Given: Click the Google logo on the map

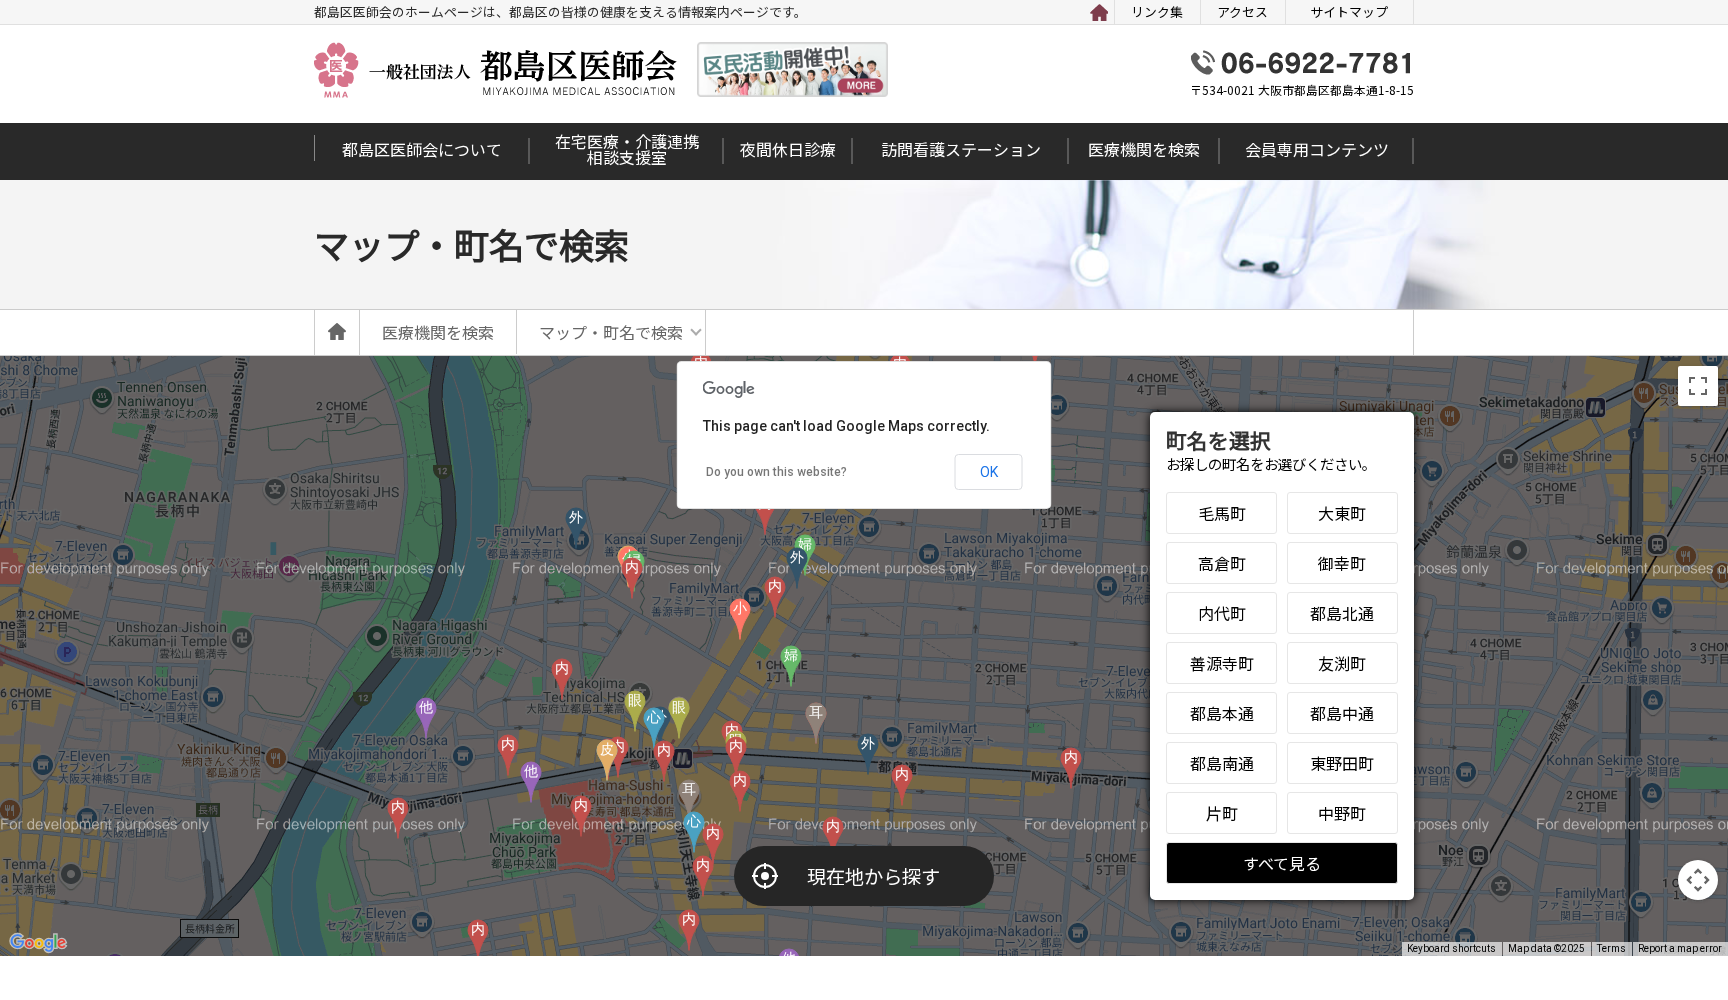Looking at the screenshot, I should pyautogui.click(x=37, y=941).
